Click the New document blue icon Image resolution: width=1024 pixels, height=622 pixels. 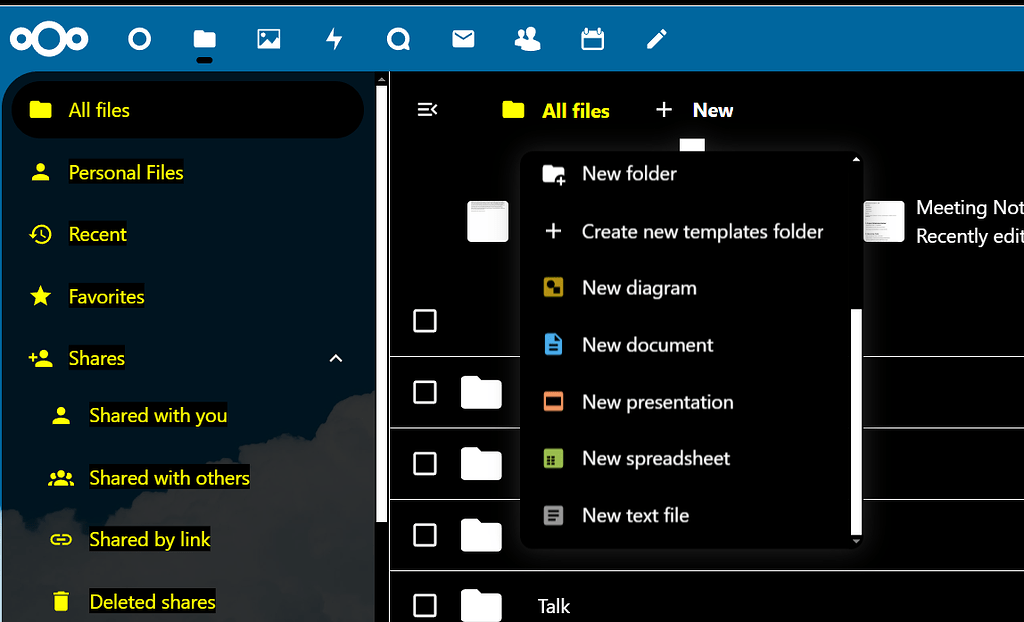pos(554,344)
